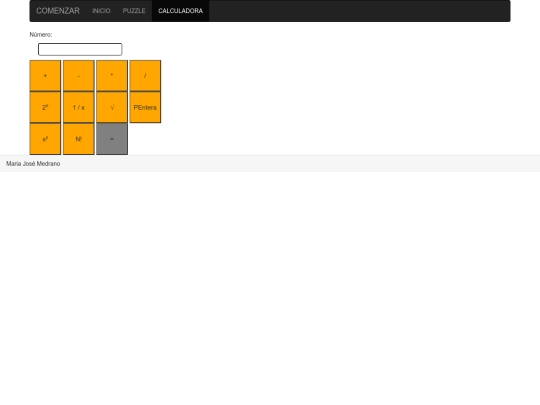The width and height of the screenshot is (540, 405).
Task: Select the CALCULADORA tab
Action: (180, 11)
